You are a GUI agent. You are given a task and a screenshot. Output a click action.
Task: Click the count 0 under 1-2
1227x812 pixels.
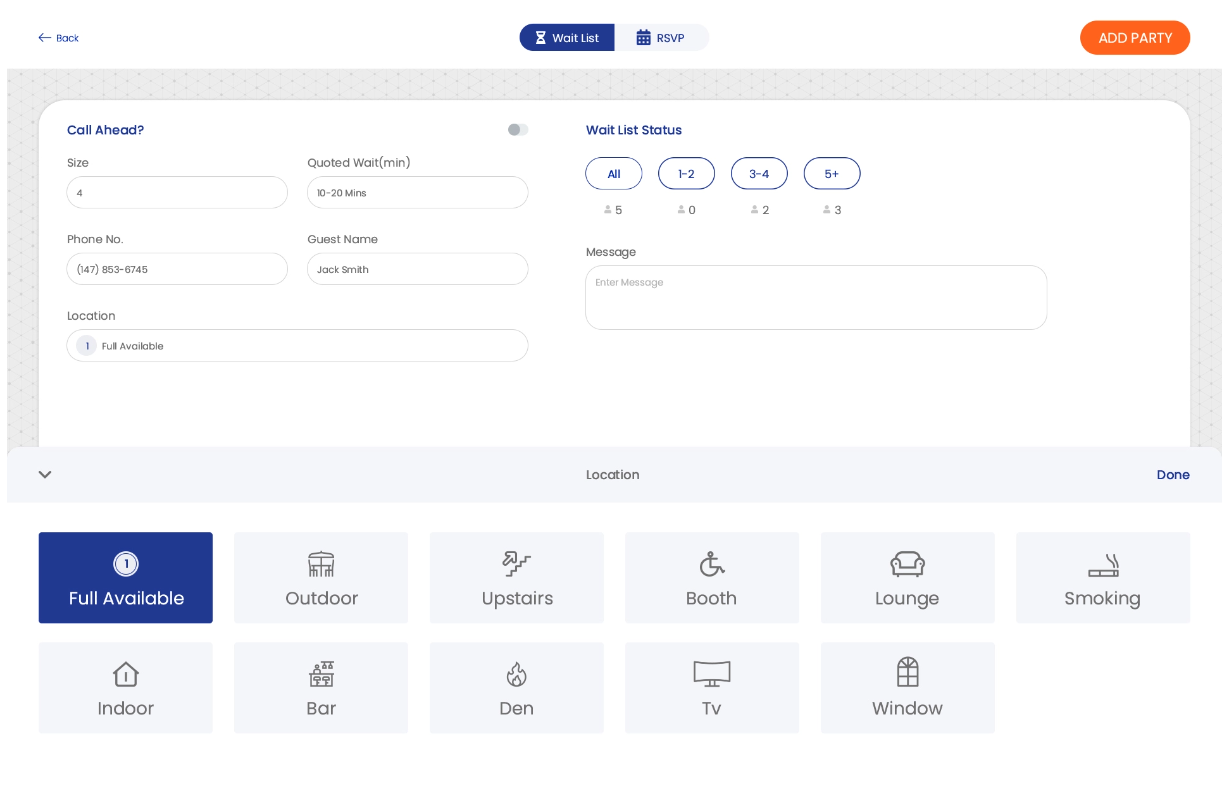pyautogui.click(x=692, y=210)
